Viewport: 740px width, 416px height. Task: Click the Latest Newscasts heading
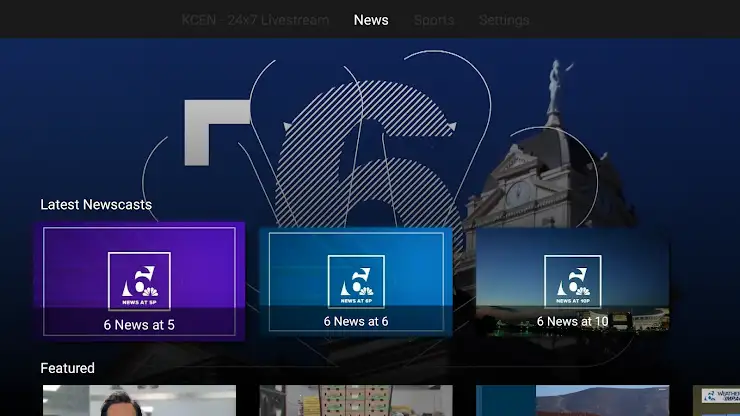96,204
